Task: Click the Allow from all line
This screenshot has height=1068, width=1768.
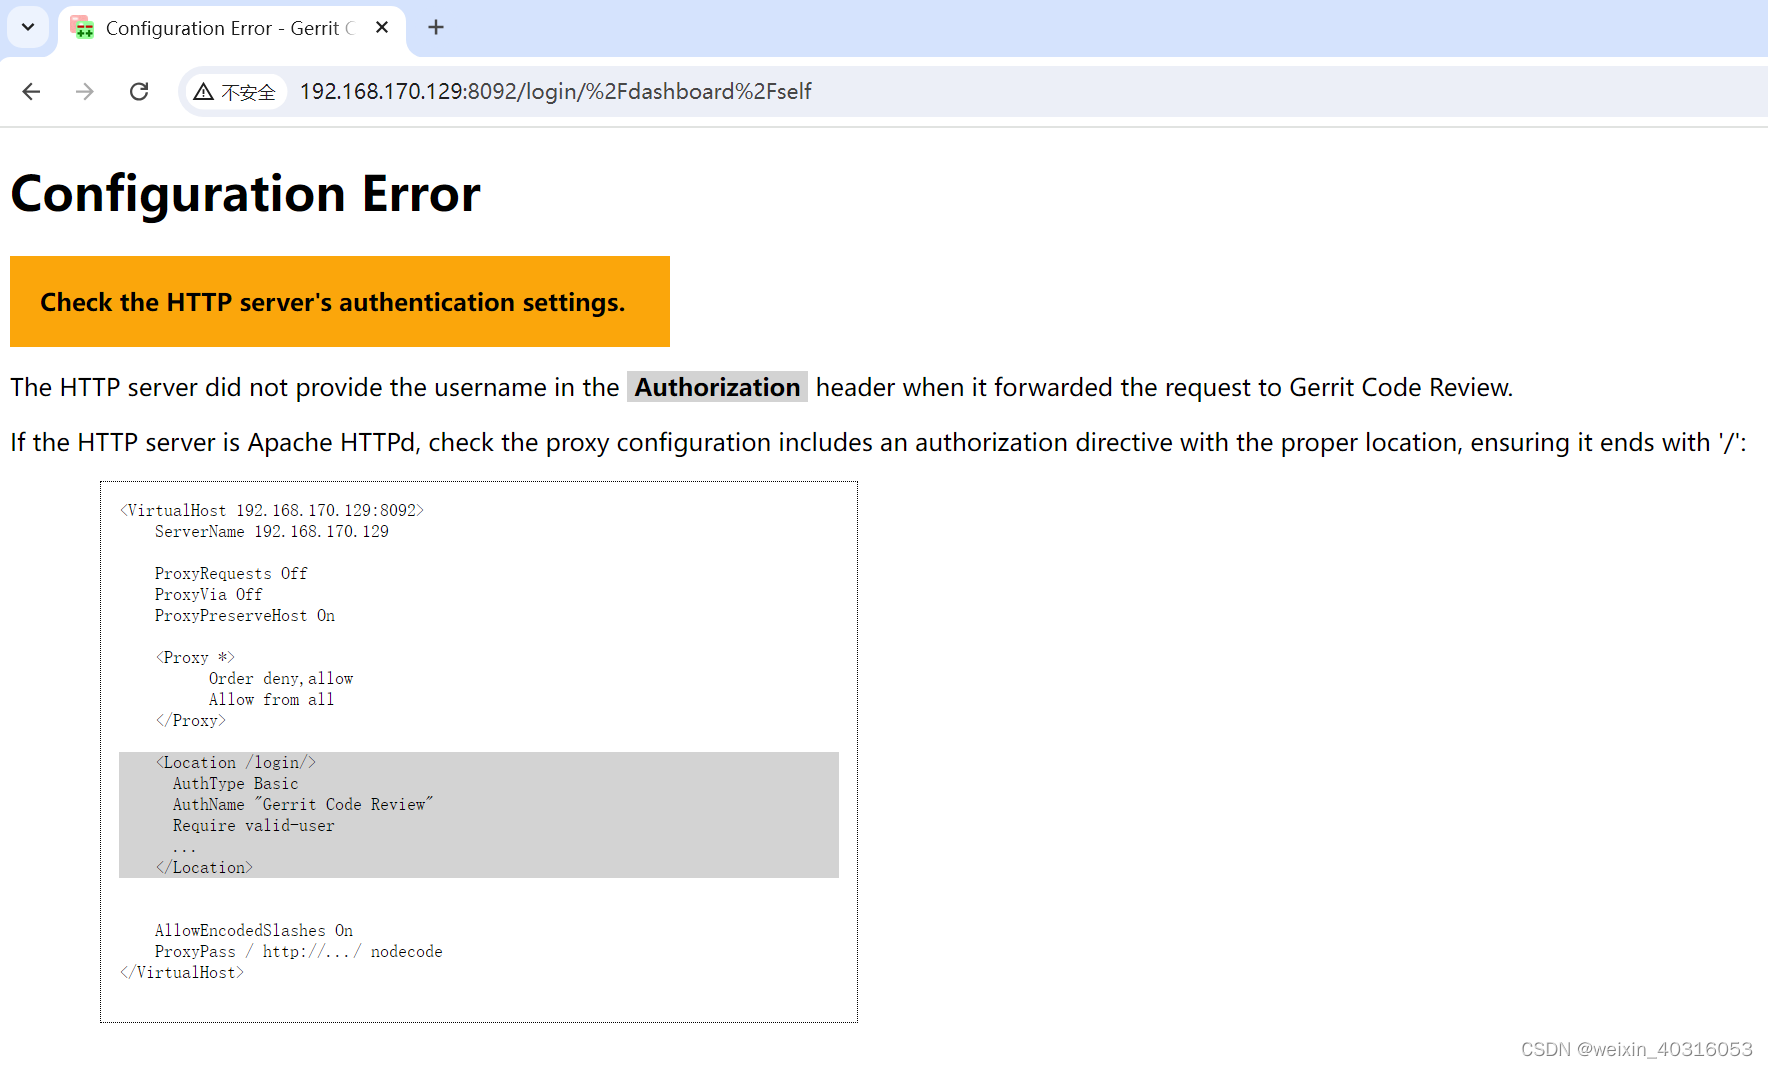Action: pyautogui.click(x=271, y=699)
